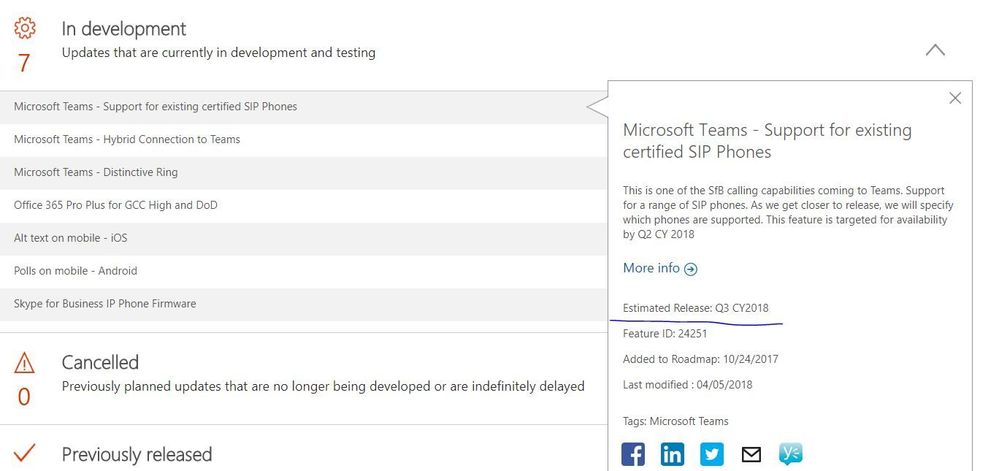Screen dimensions: 999x471
Task: Click Tags: Microsoft Teams text
Action: coord(675,421)
